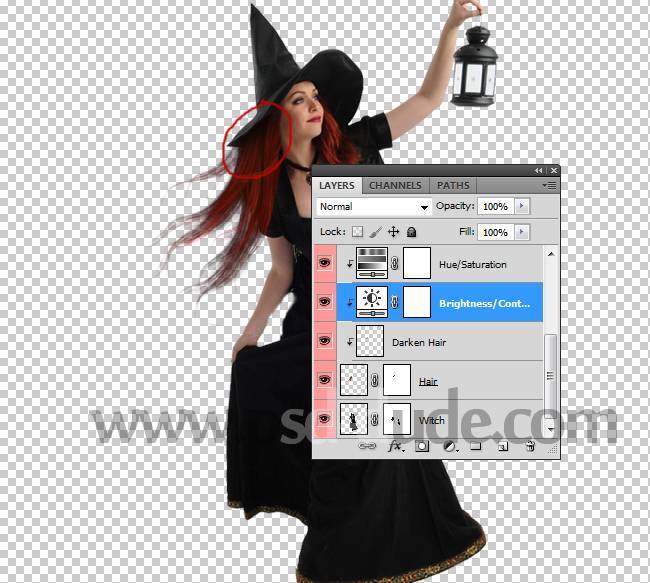Screen dimensions: 650x583
Task: Open the fx layer style menu
Action: pos(395,447)
